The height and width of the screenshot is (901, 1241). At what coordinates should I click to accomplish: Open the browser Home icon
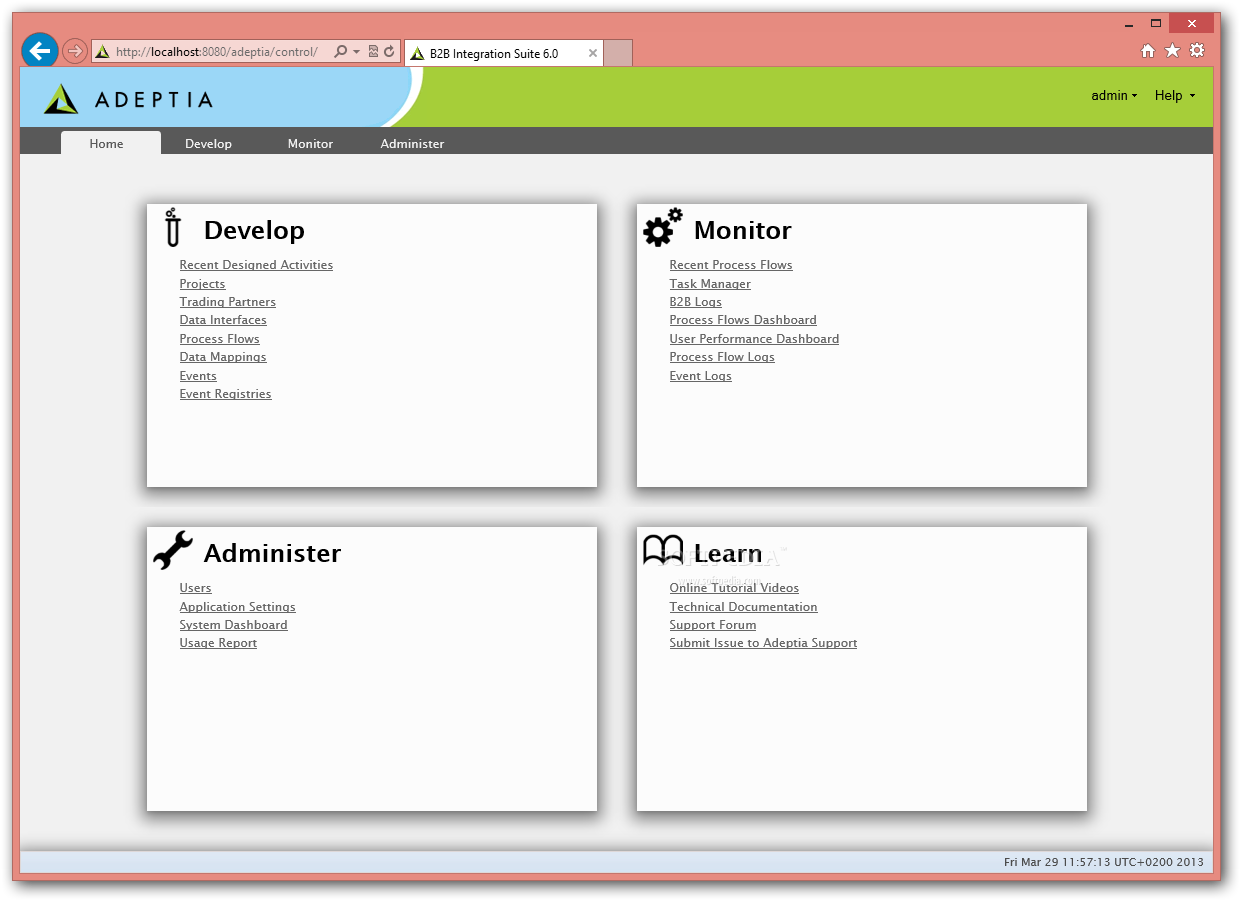(x=1148, y=51)
